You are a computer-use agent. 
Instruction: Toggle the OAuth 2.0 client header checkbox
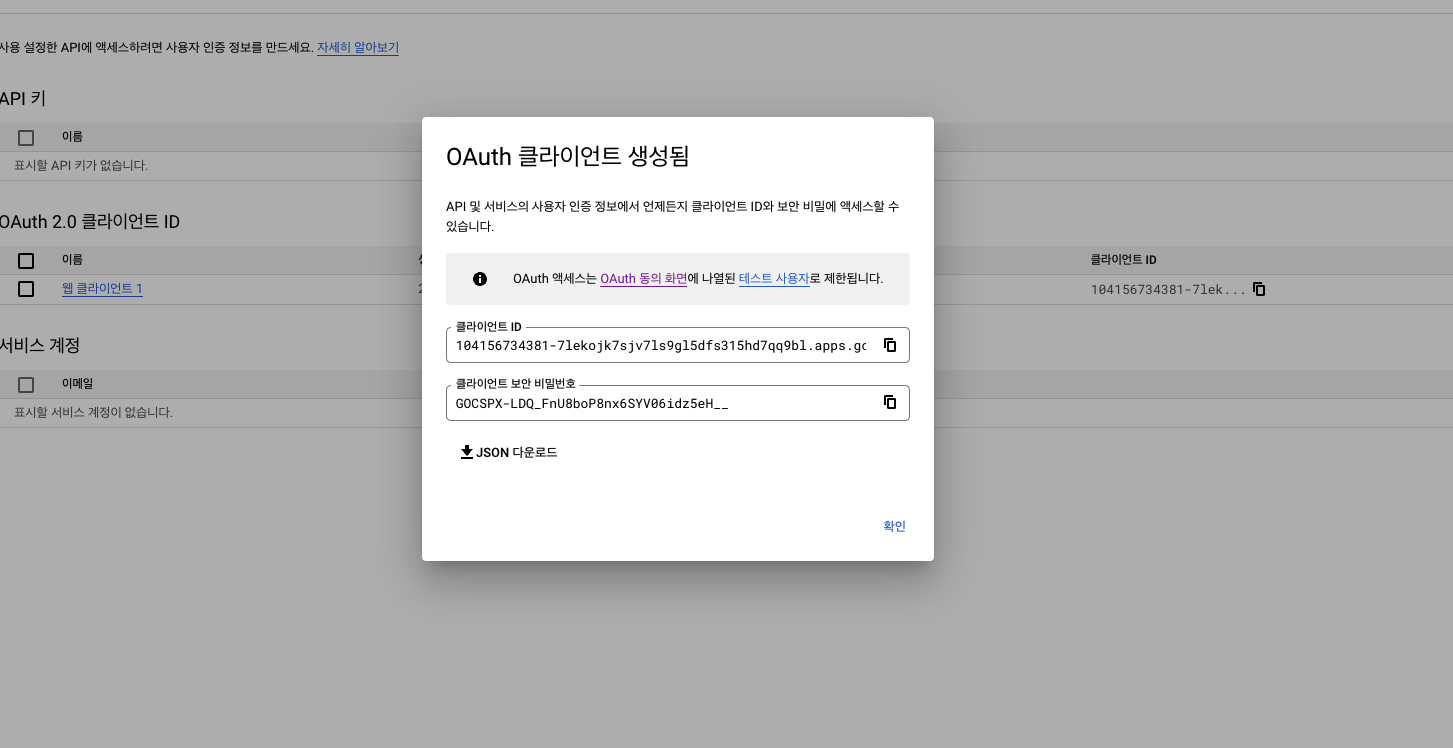(26, 260)
